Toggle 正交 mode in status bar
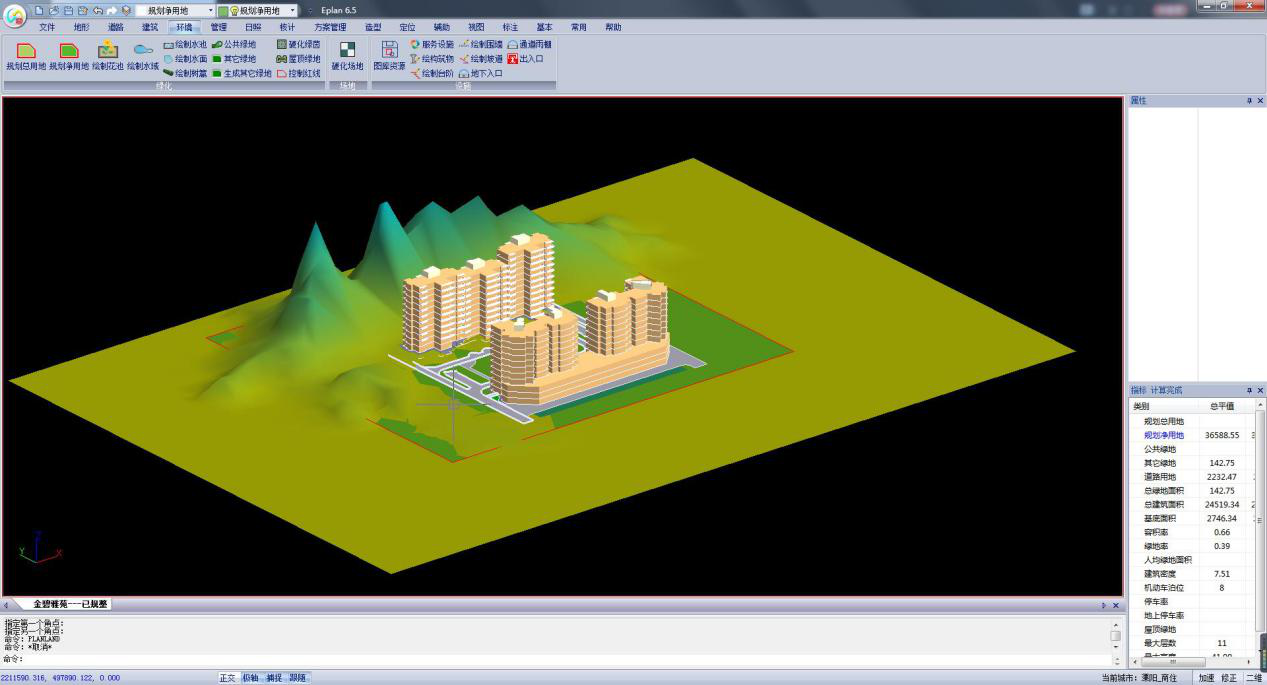The height and width of the screenshot is (685, 1267). [x=228, y=678]
